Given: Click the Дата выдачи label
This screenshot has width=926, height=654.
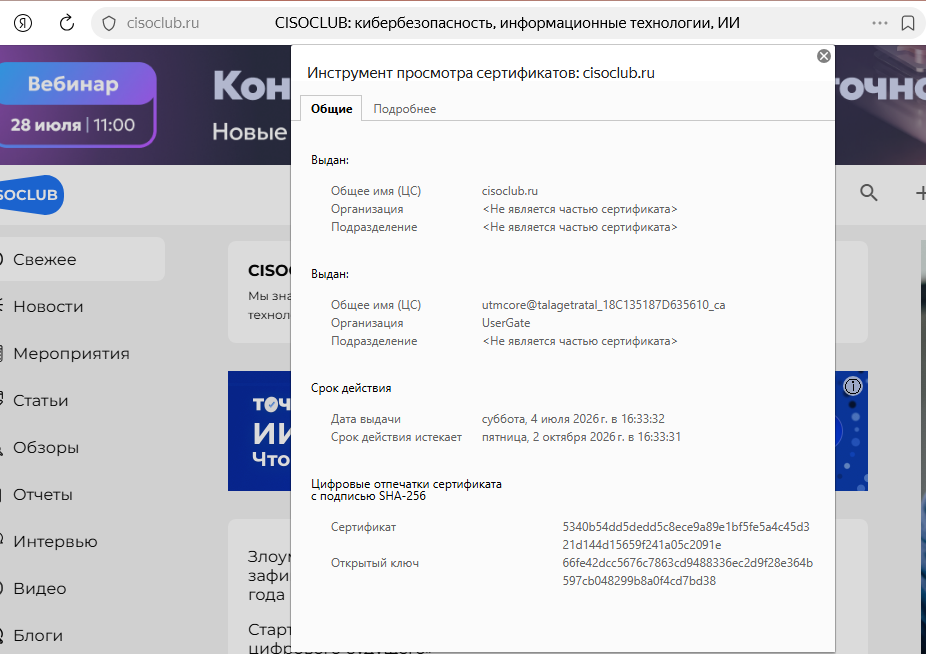Looking at the screenshot, I should click(366, 419).
